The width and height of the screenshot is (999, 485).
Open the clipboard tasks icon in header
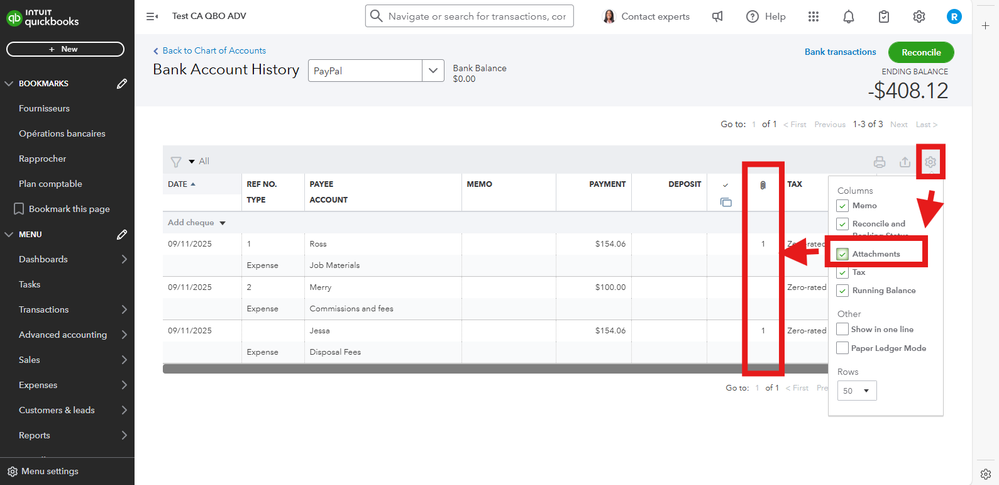[x=884, y=17]
